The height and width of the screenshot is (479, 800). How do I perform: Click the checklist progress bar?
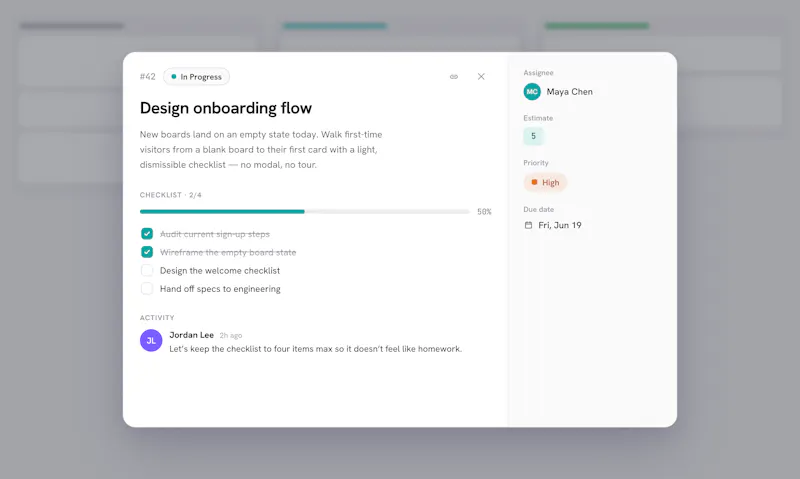(305, 211)
